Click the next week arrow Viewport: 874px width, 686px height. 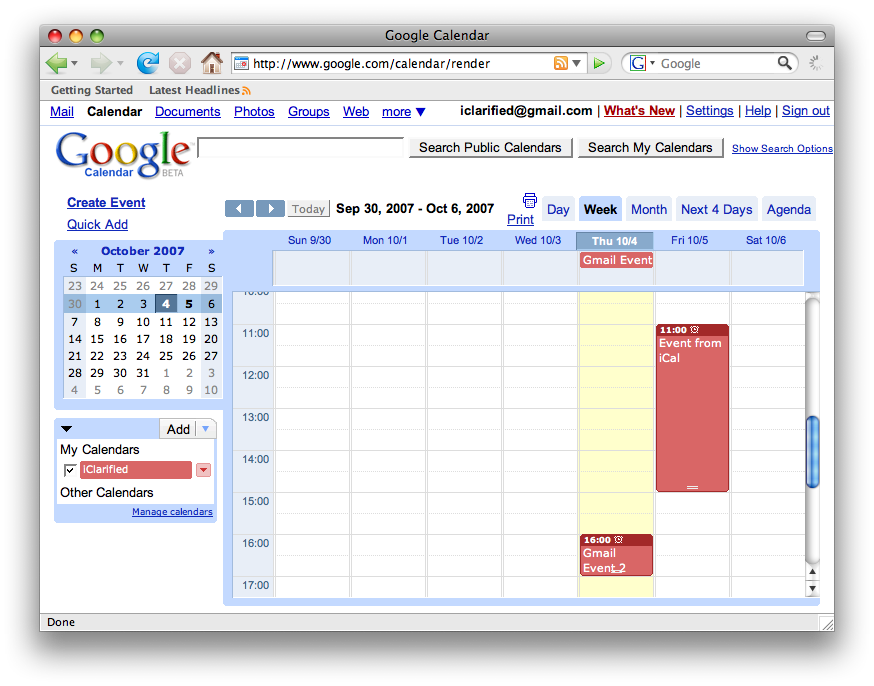[270, 208]
